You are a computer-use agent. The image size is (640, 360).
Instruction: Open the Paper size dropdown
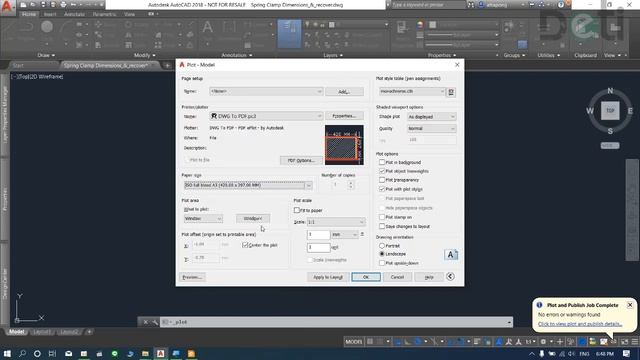248,185
